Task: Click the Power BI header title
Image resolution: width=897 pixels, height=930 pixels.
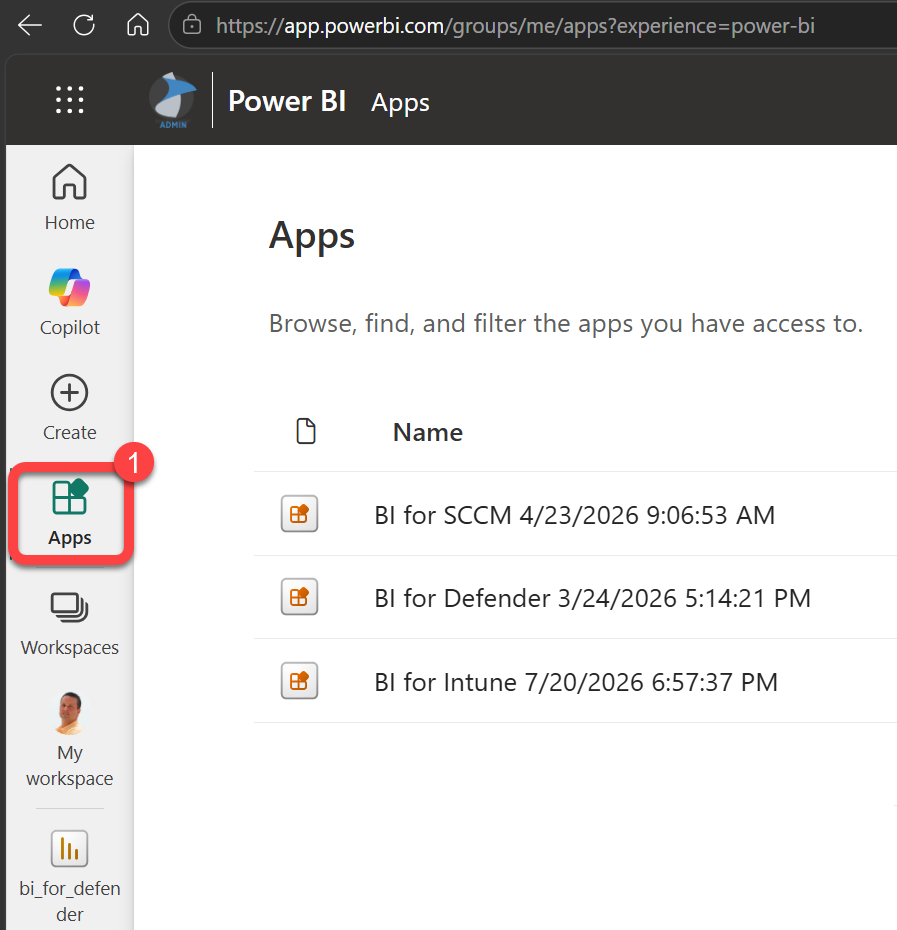Action: click(287, 101)
